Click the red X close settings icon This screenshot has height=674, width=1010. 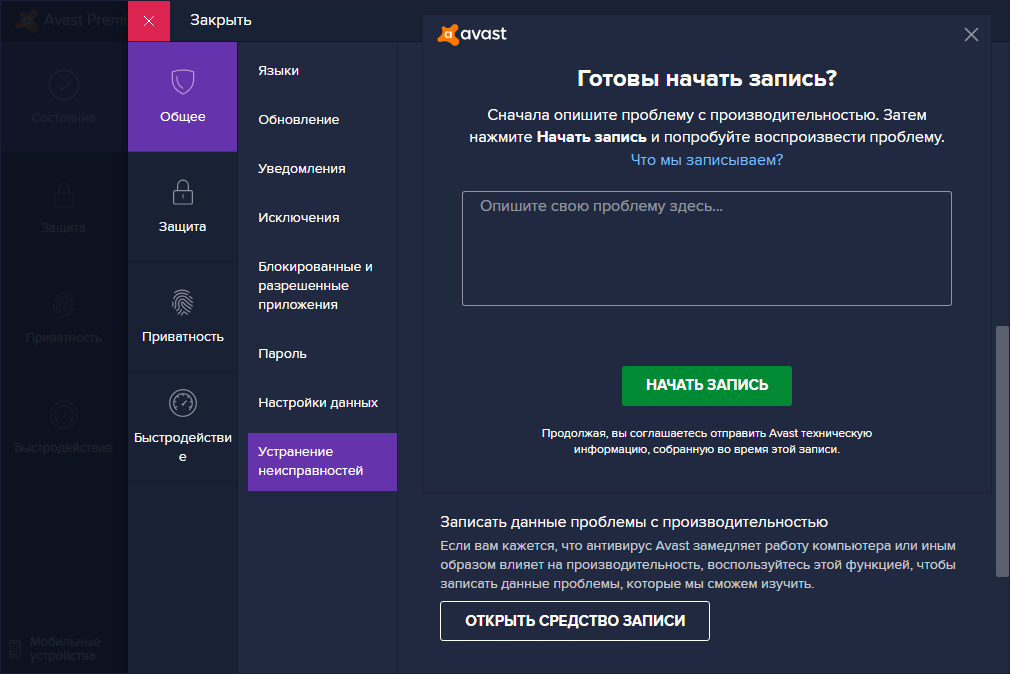[149, 21]
